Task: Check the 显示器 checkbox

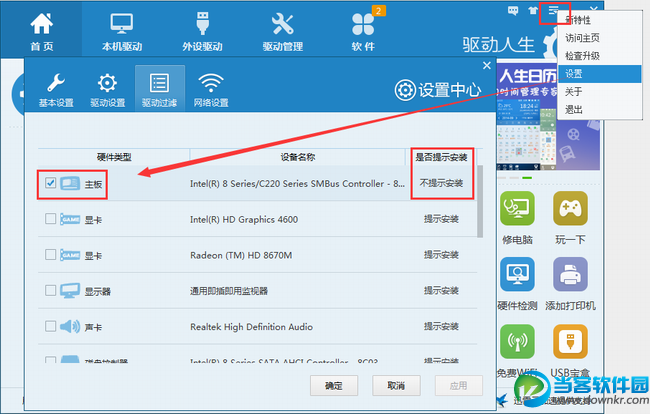Action: [x=50, y=290]
